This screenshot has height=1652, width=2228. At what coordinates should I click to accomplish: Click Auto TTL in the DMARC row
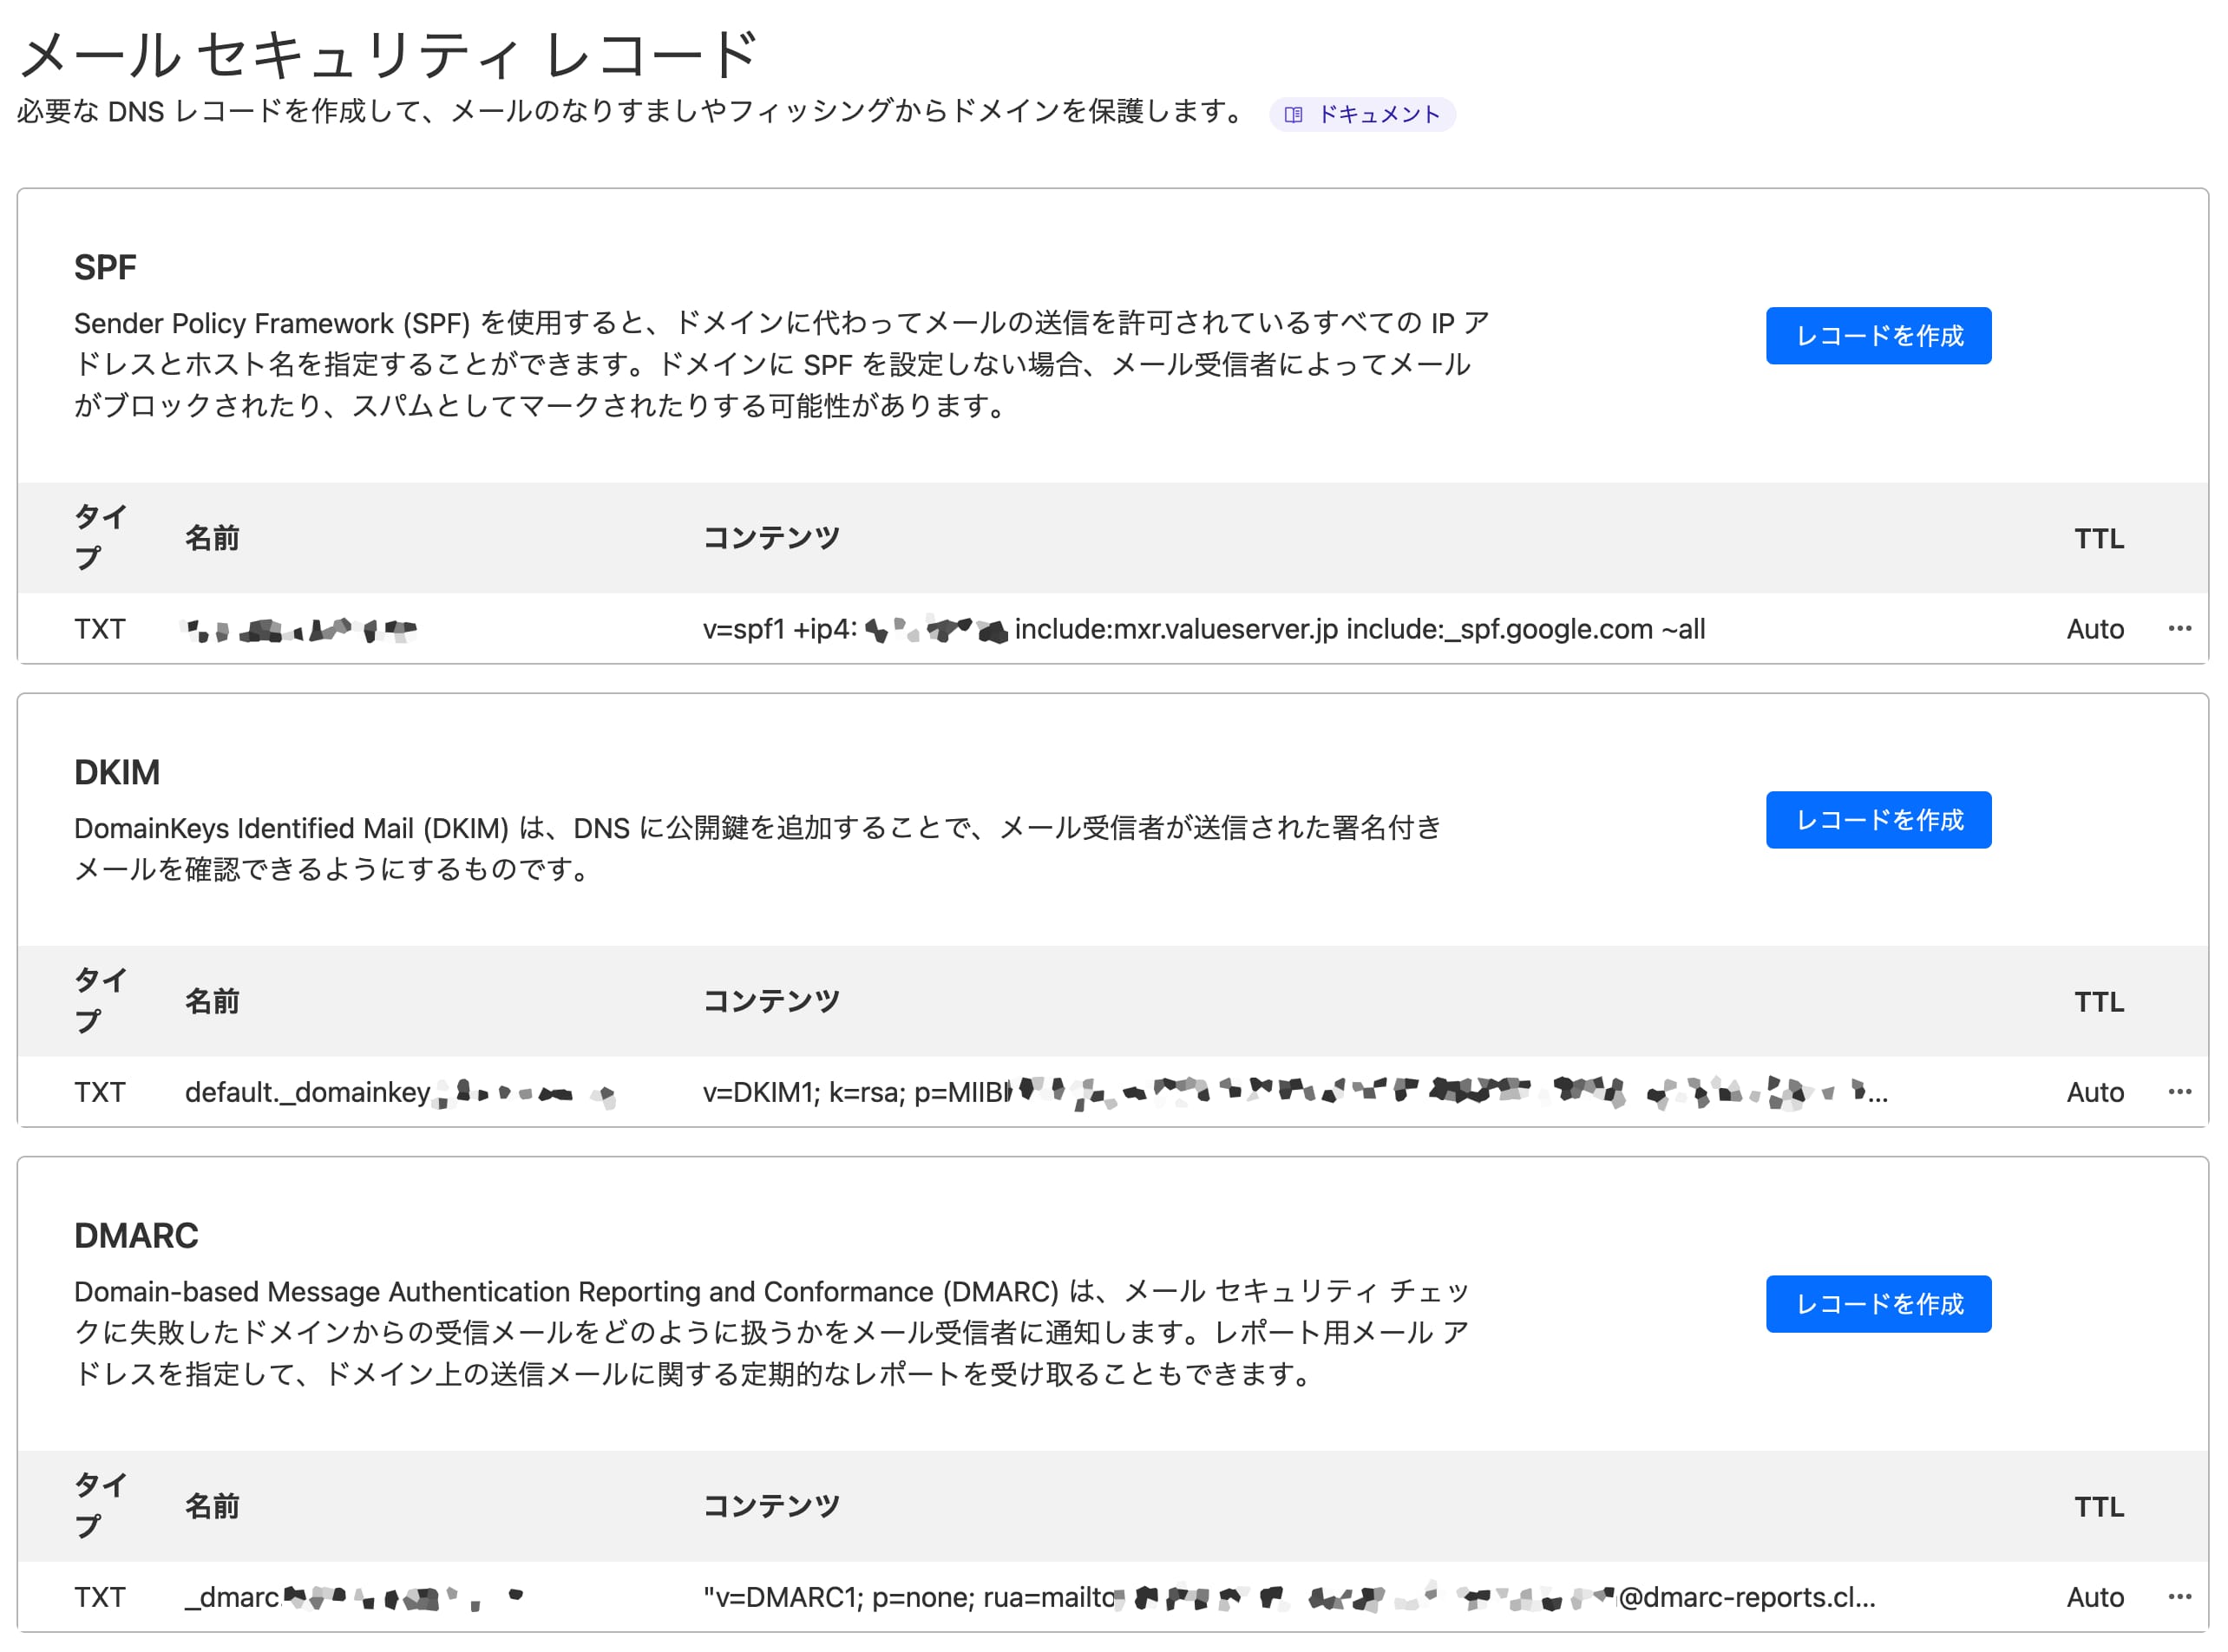(2095, 1597)
